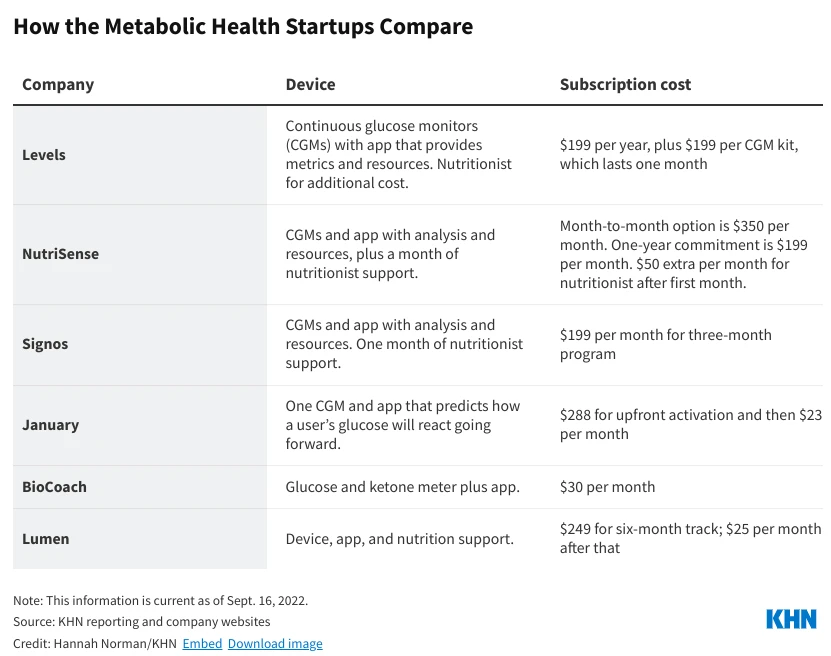The image size is (831, 656).
Task: Select the NutriSense company cell
Action: point(60,254)
